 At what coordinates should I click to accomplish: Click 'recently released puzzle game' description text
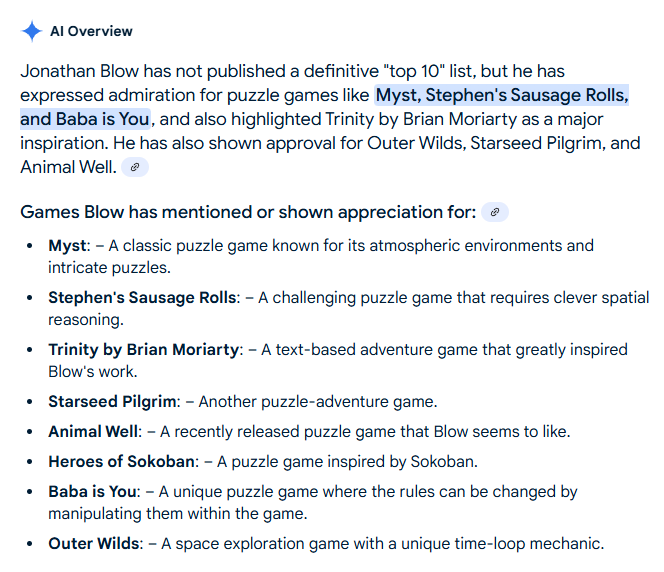click(365, 432)
